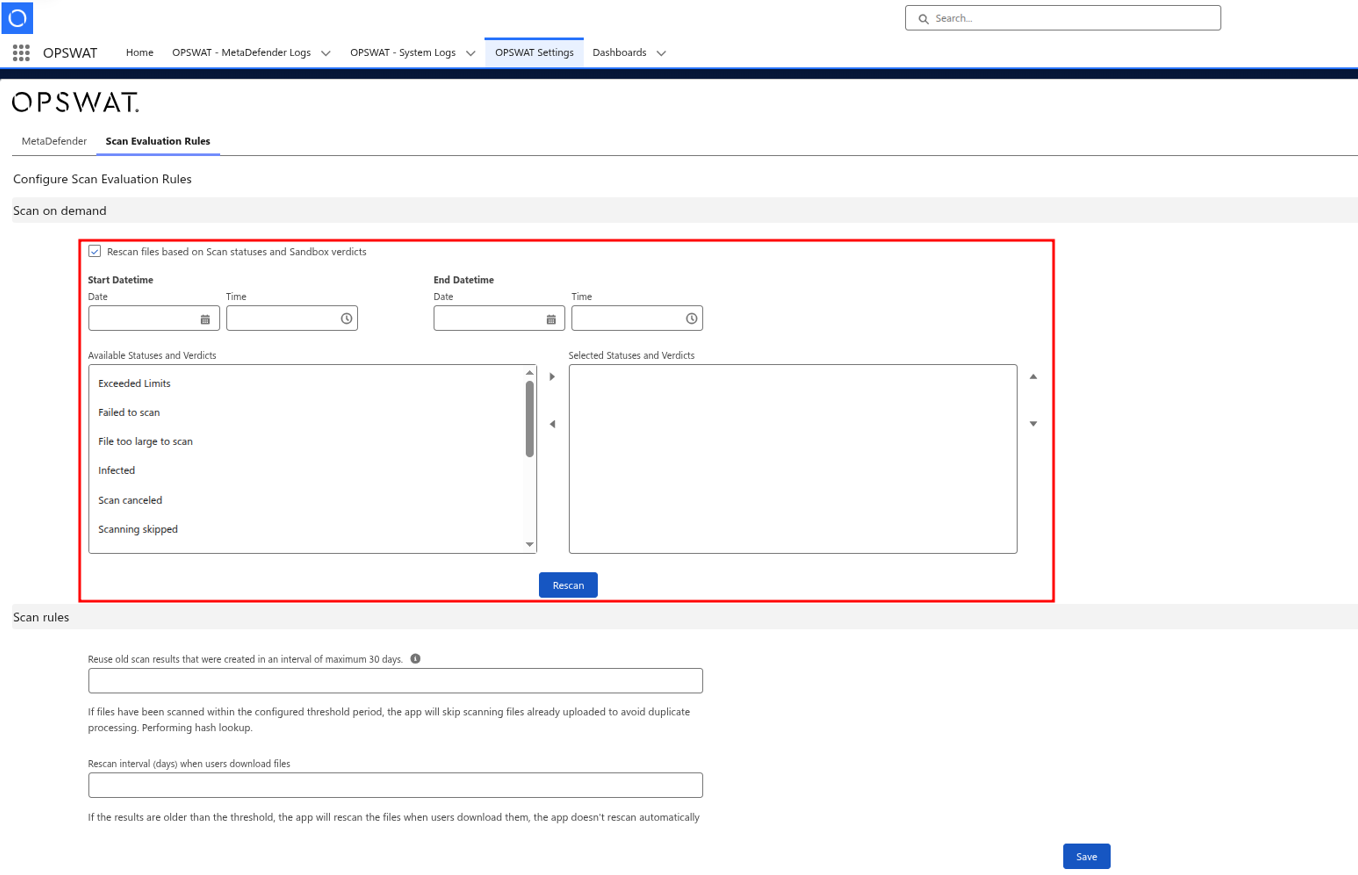
Task: Click the Start Datetime Date field
Action: pyautogui.click(x=153, y=318)
